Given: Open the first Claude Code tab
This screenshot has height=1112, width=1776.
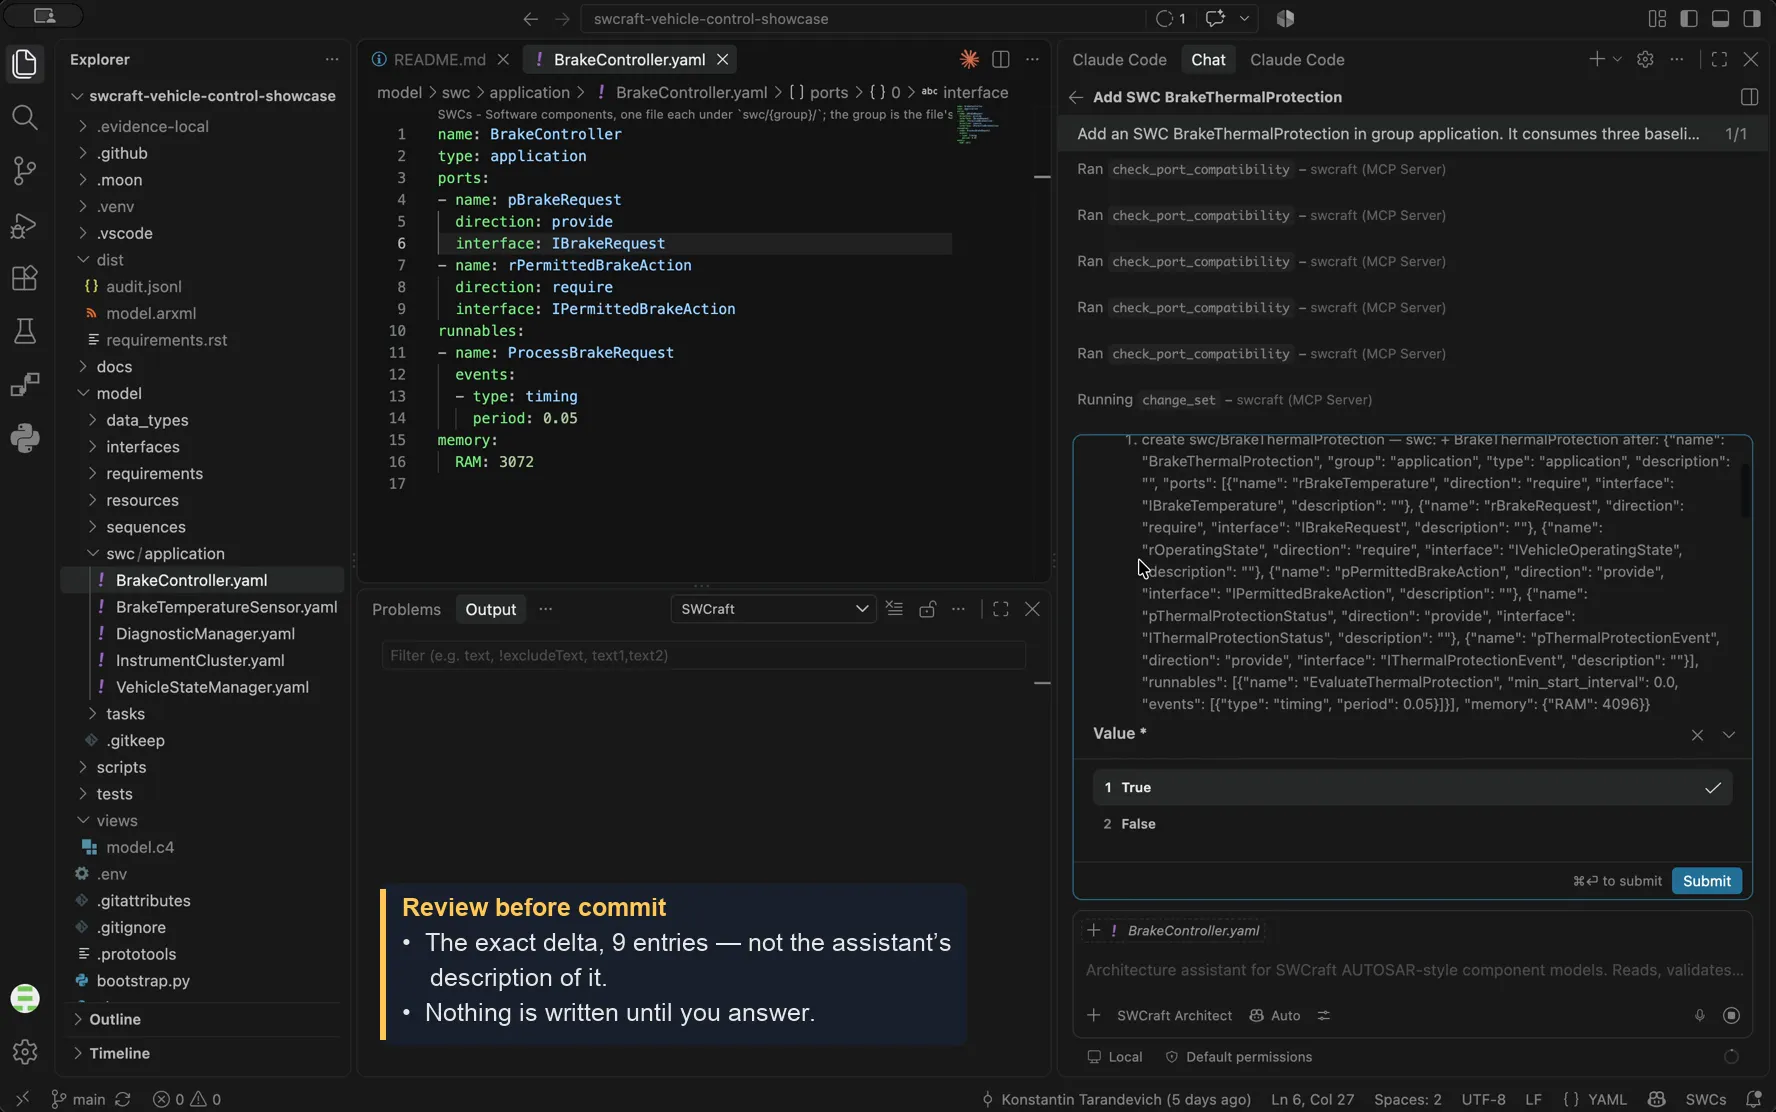Looking at the screenshot, I should point(1119,60).
